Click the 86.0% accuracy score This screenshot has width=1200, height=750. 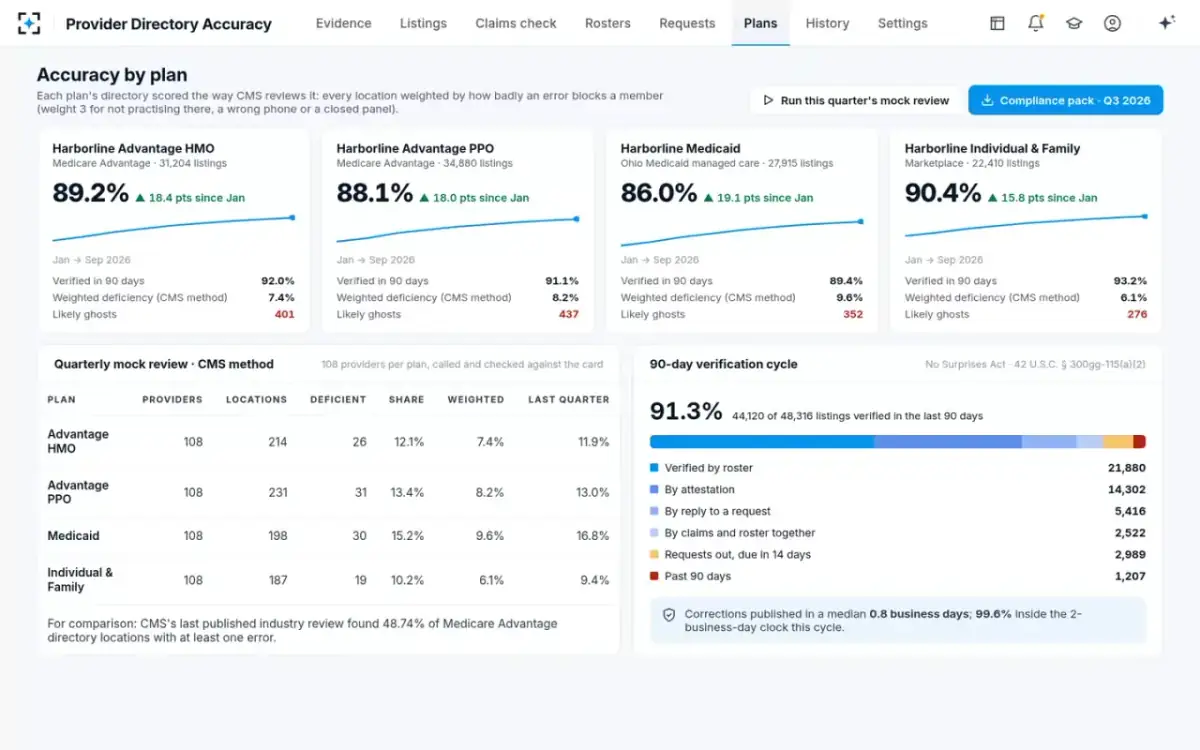(x=659, y=193)
